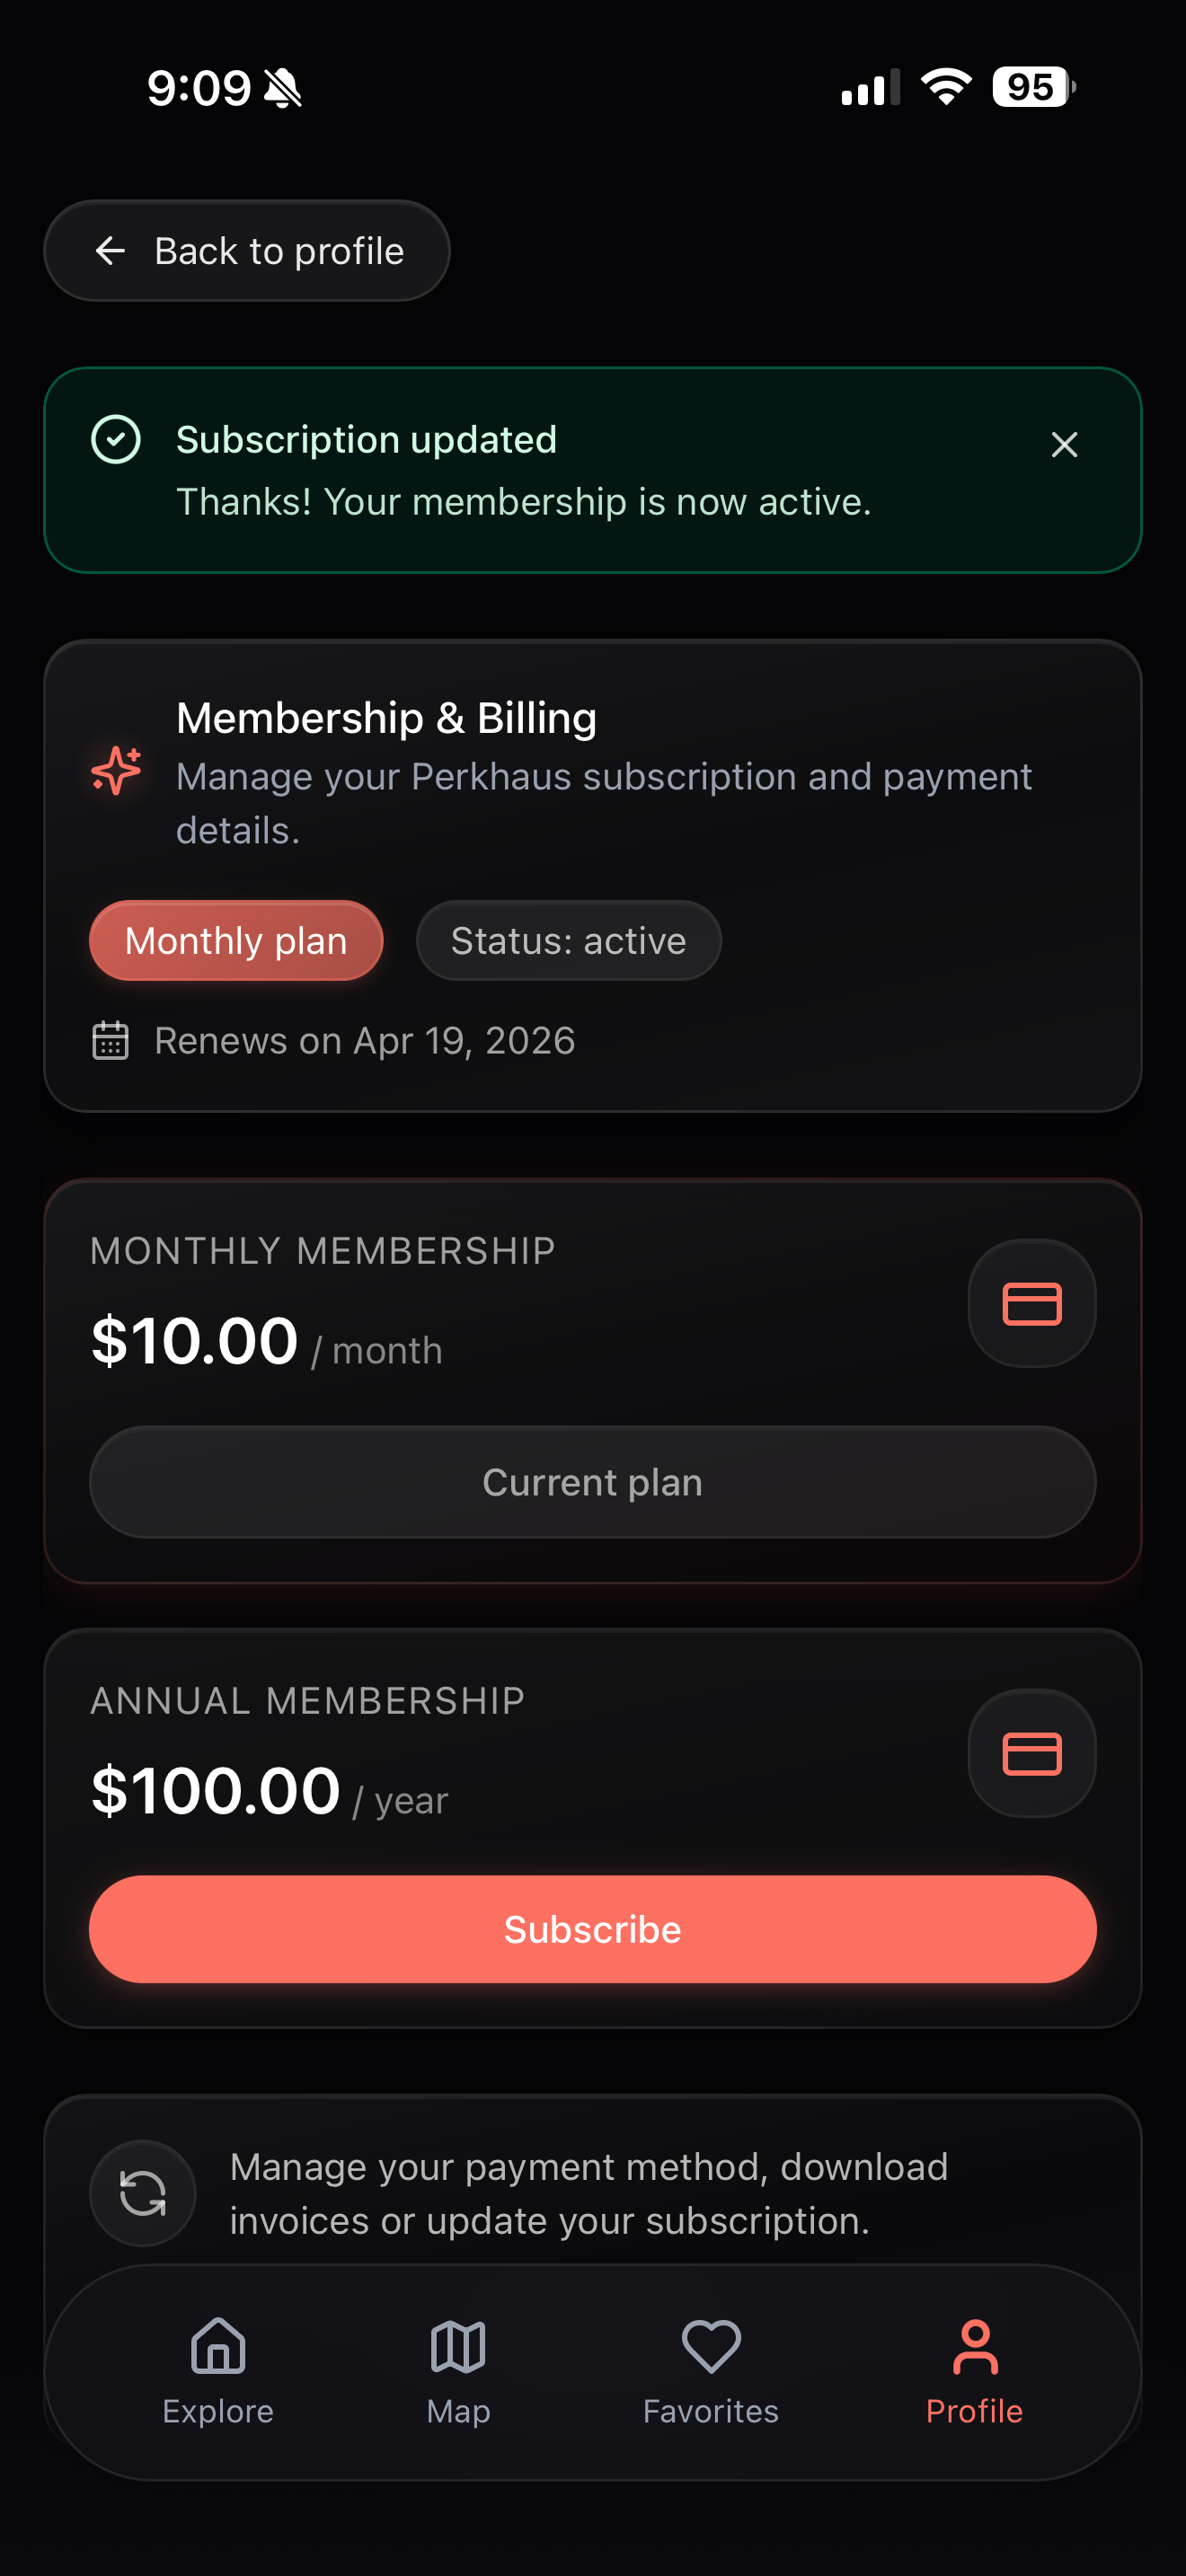Image resolution: width=1186 pixels, height=2576 pixels.
Task: Switch to the Map tab
Action: [458, 2370]
